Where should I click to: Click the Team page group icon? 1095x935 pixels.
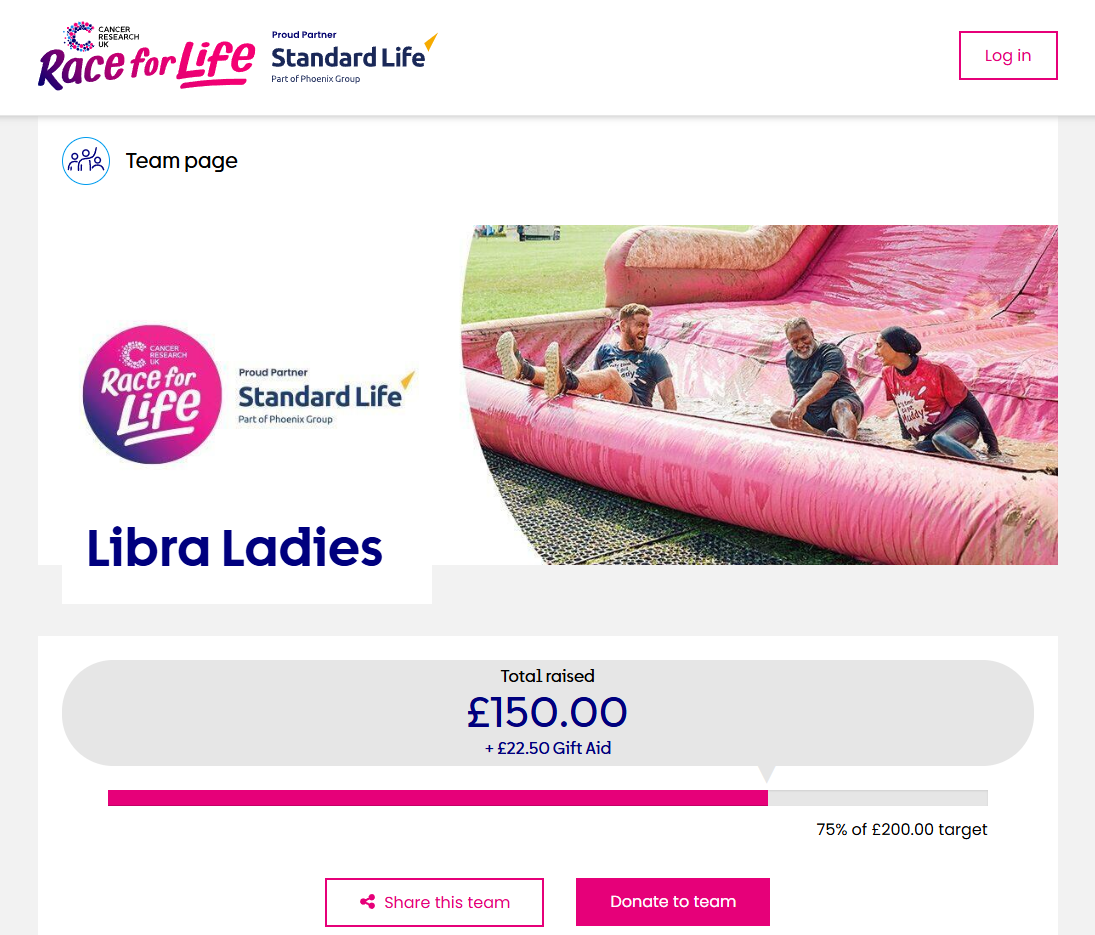click(x=86, y=161)
